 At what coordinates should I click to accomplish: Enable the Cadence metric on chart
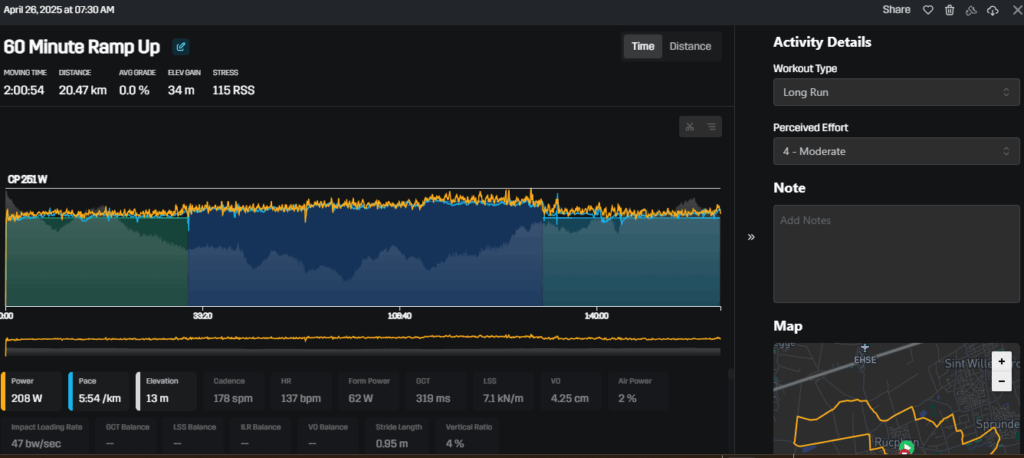pos(235,391)
